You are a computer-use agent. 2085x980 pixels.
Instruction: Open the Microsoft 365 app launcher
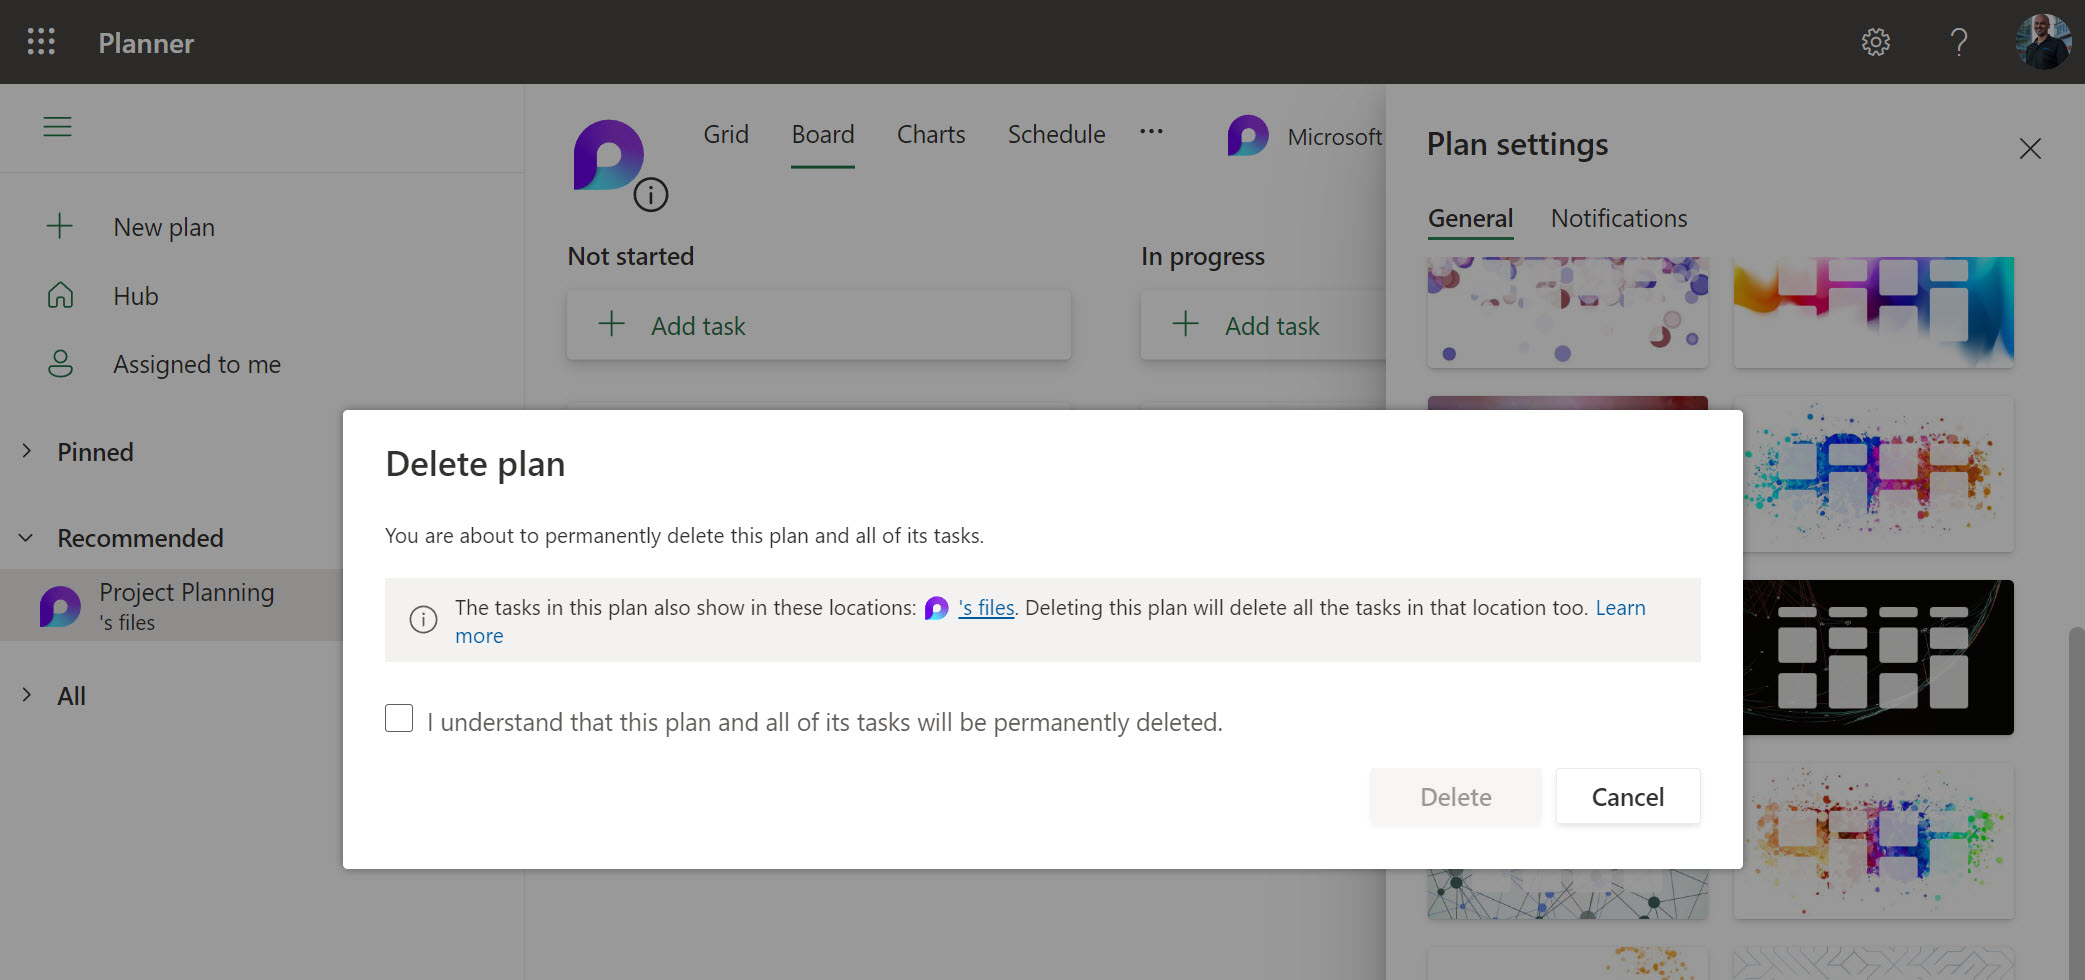[x=40, y=42]
